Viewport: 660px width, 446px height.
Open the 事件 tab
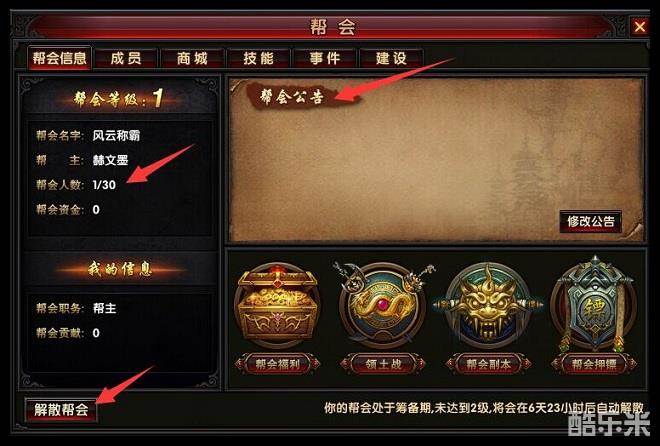point(325,58)
